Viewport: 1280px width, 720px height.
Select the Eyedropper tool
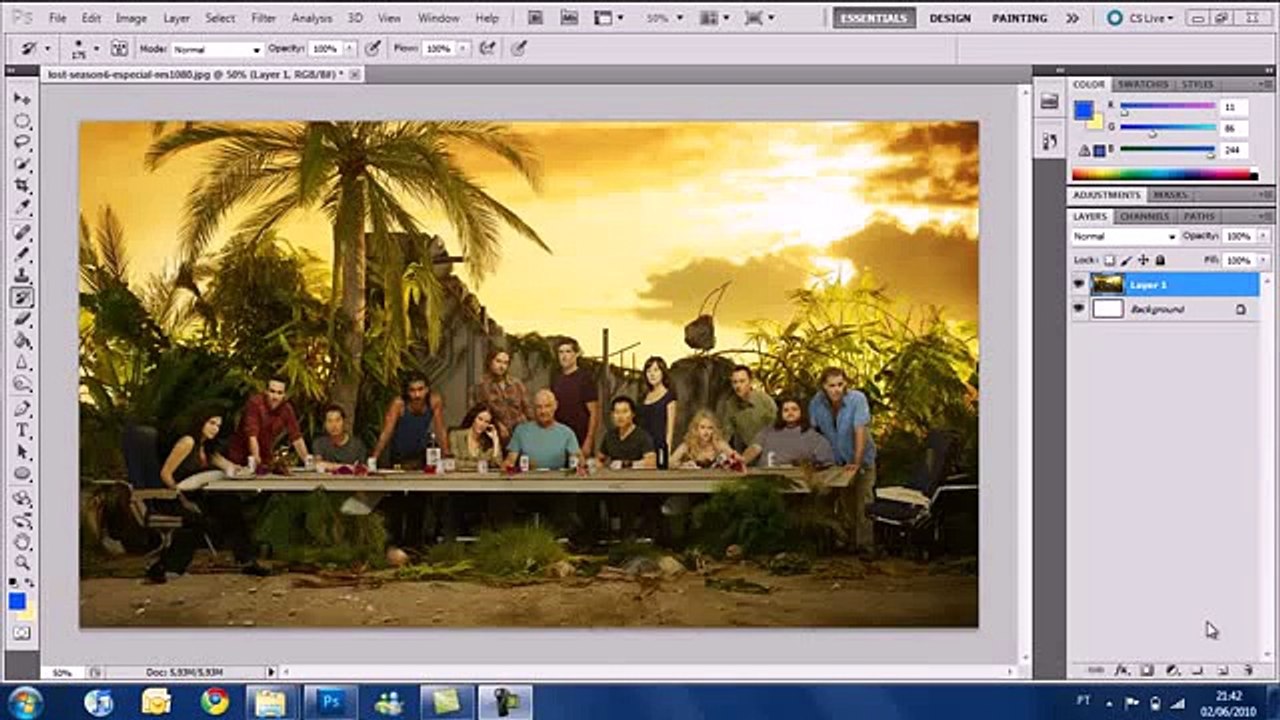point(22,209)
